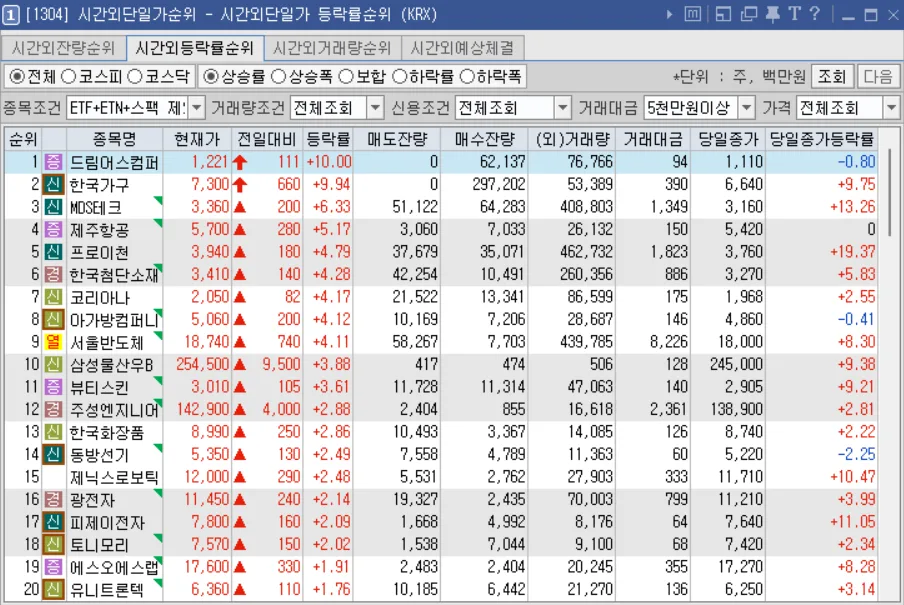Click the 조회 button
The width and height of the screenshot is (904, 605).
832,77
